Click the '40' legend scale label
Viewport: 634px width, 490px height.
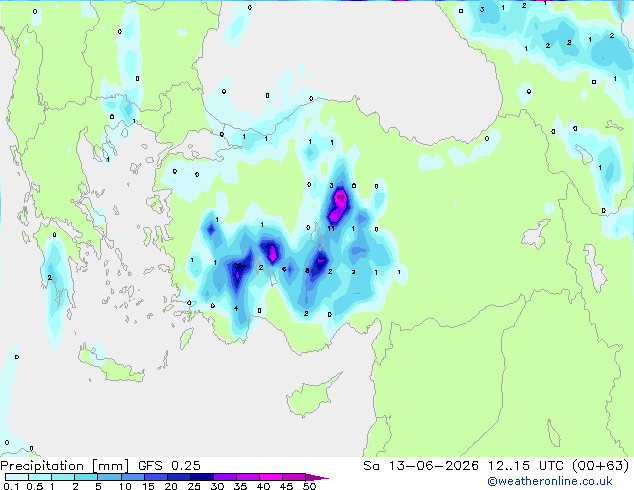click(263, 486)
